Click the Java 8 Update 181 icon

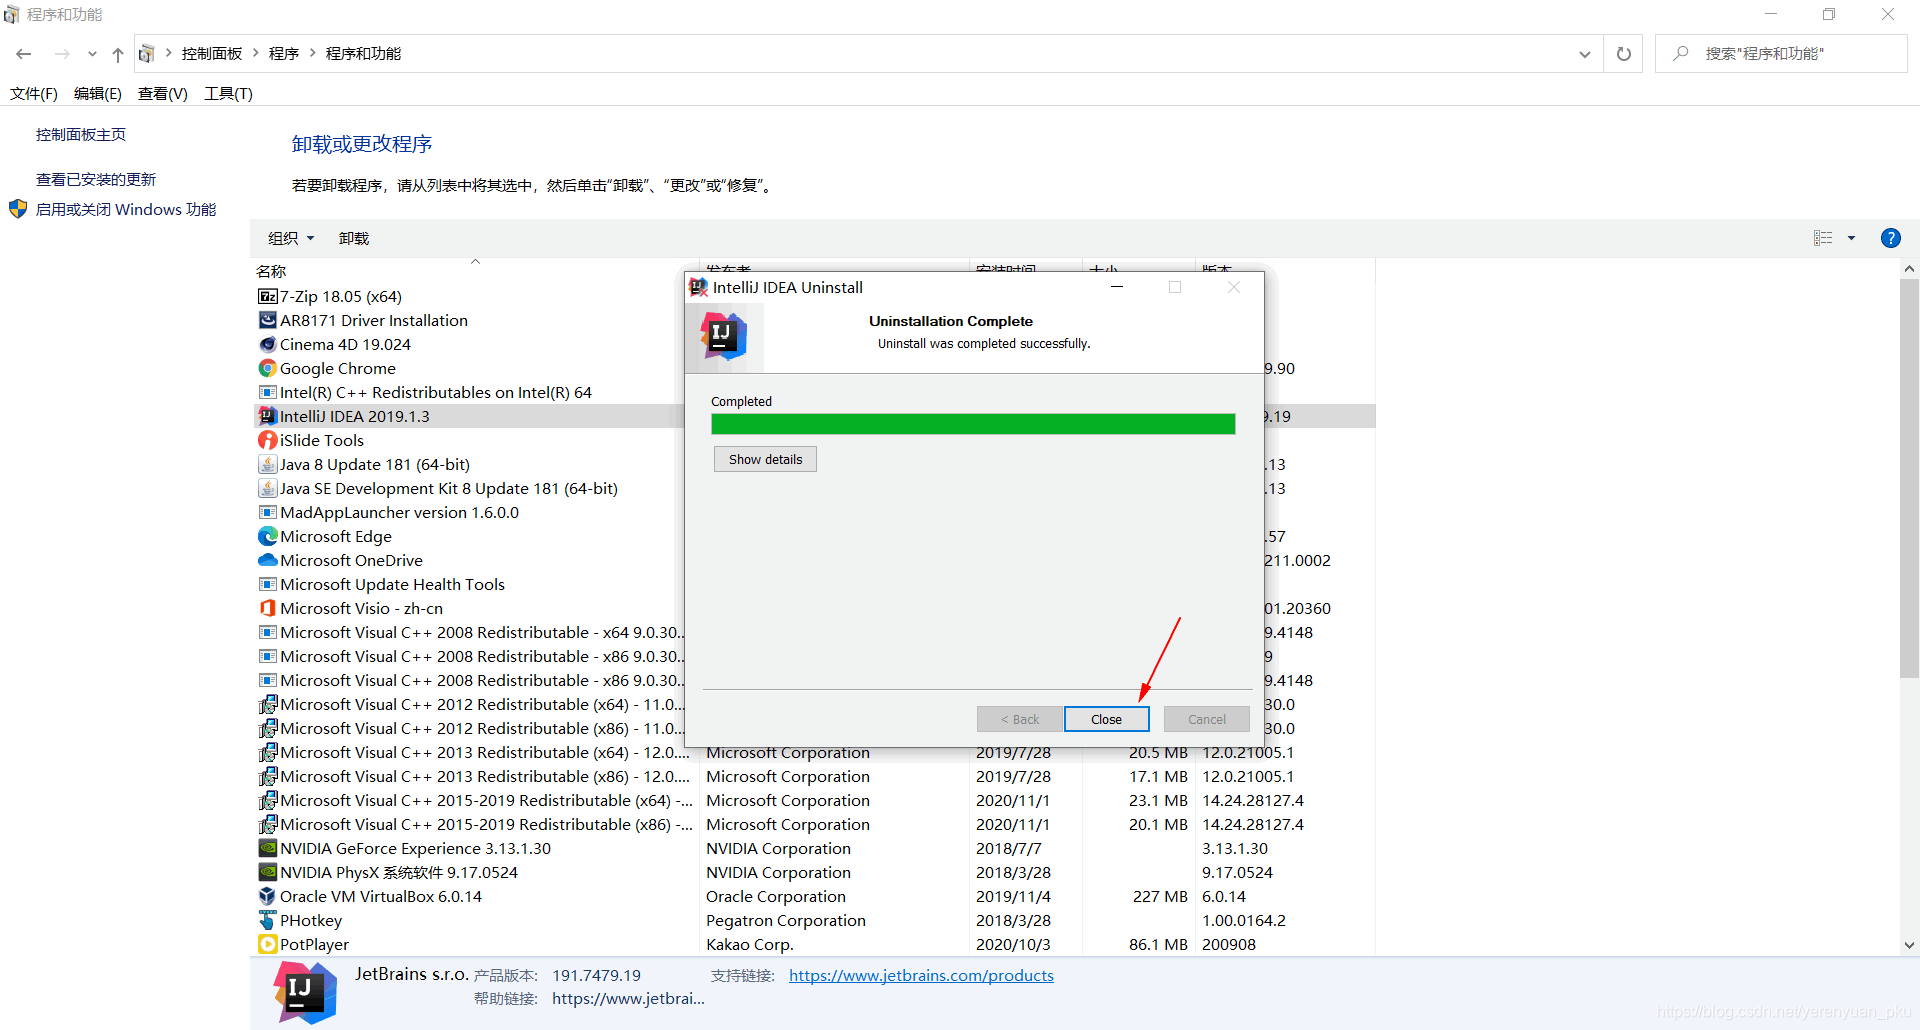click(268, 464)
